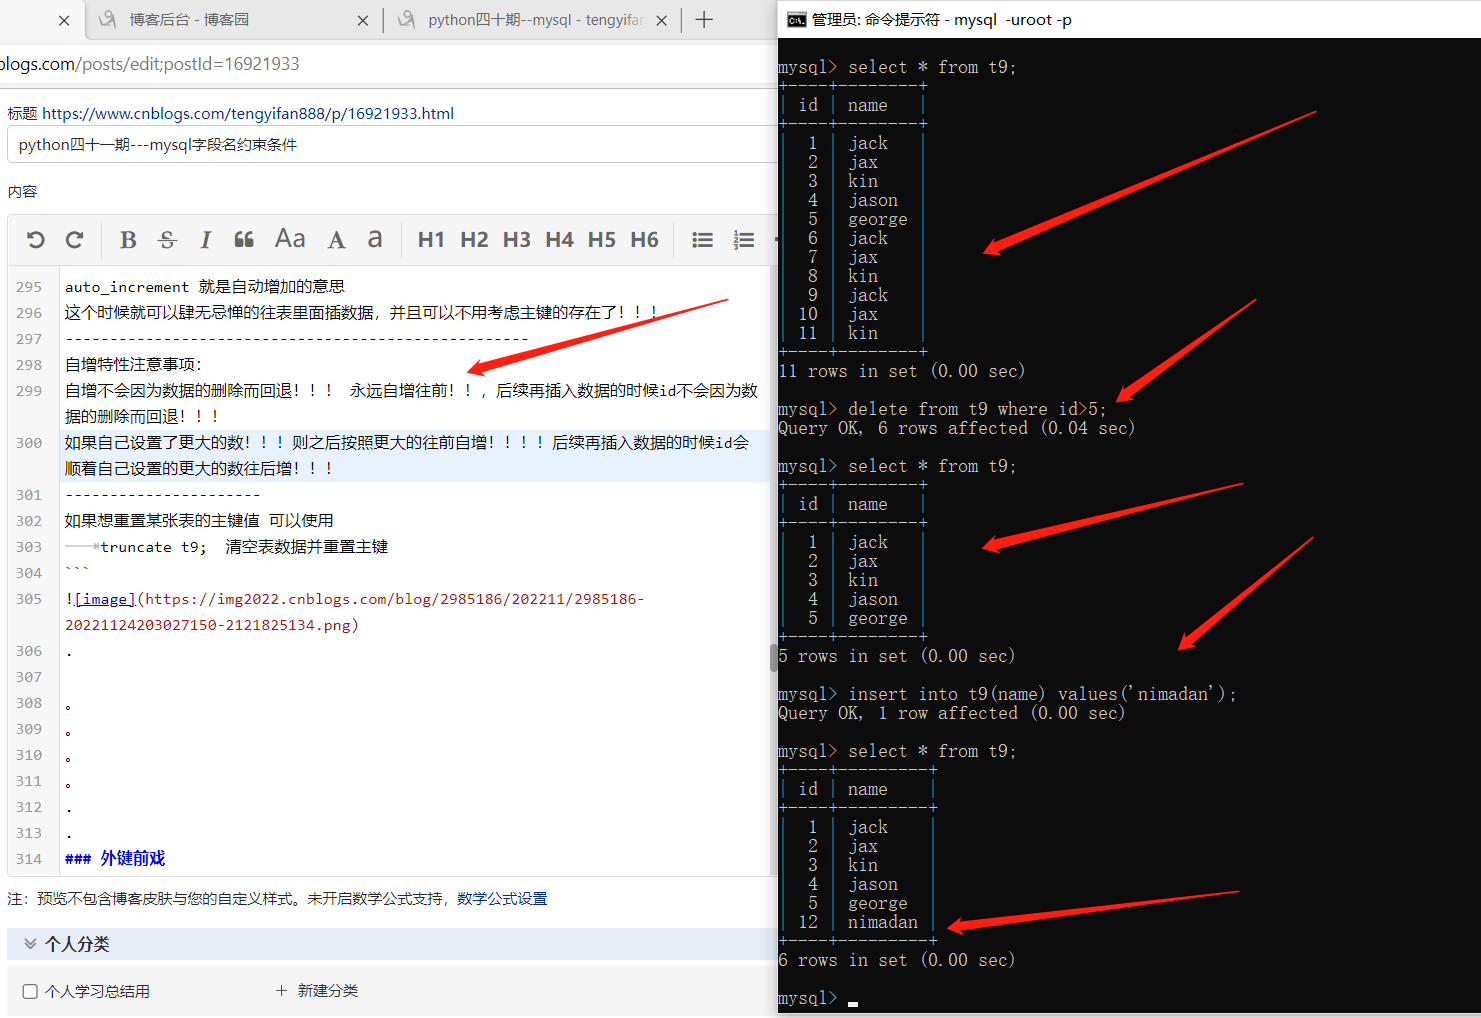
Task: Apply heading level H4
Action: (560, 240)
